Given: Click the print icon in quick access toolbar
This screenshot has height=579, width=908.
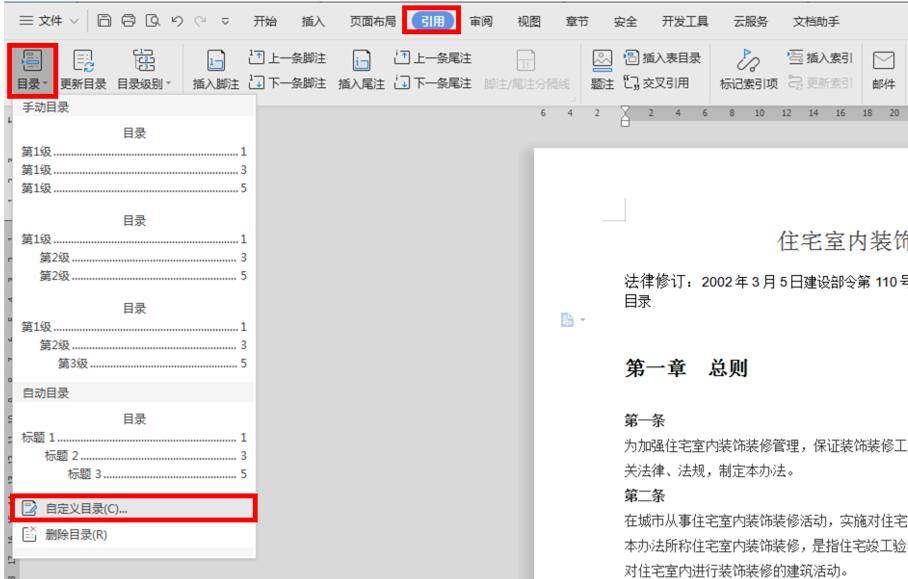Looking at the screenshot, I should pyautogui.click(x=126, y=21).
